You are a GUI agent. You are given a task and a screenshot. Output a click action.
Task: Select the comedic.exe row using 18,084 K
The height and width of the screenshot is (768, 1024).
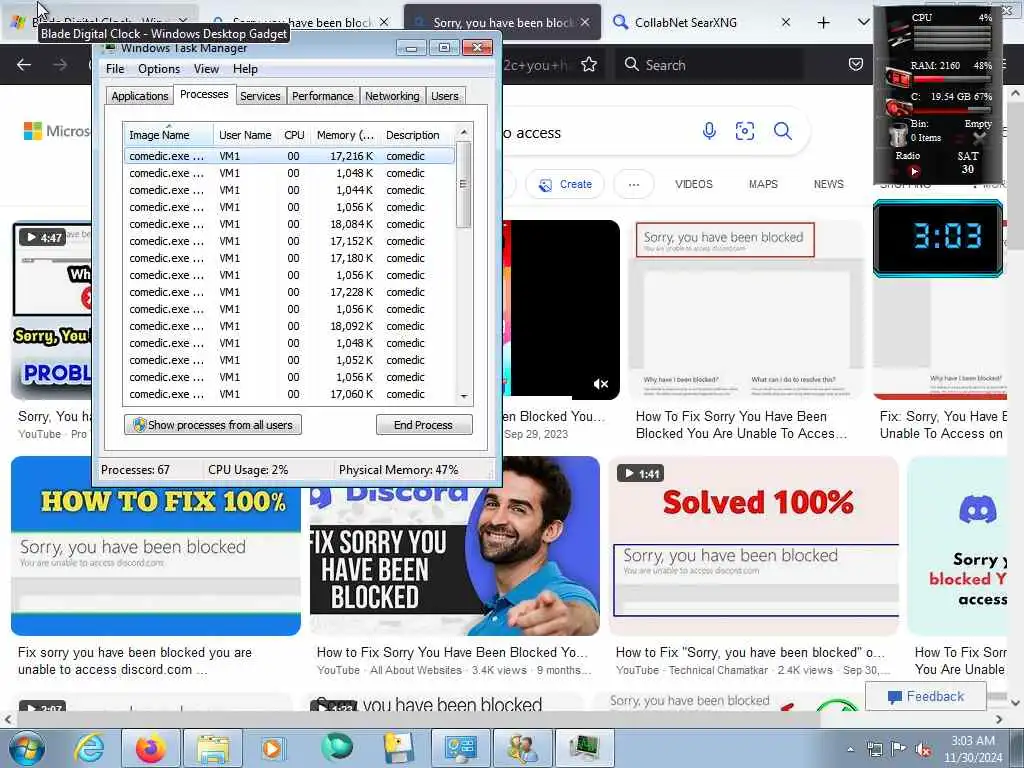[289, 224]
